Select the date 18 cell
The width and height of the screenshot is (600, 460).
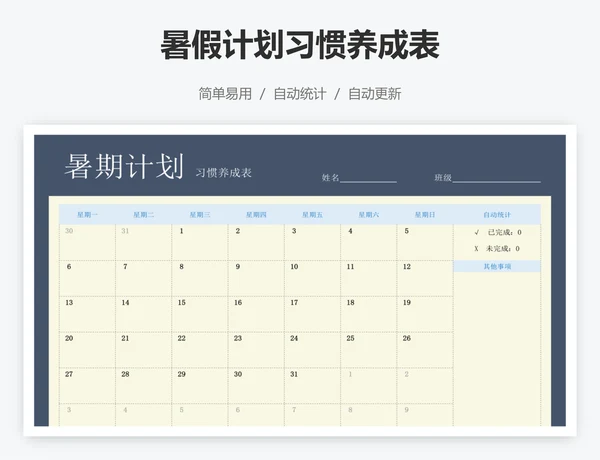pos(368,314)
